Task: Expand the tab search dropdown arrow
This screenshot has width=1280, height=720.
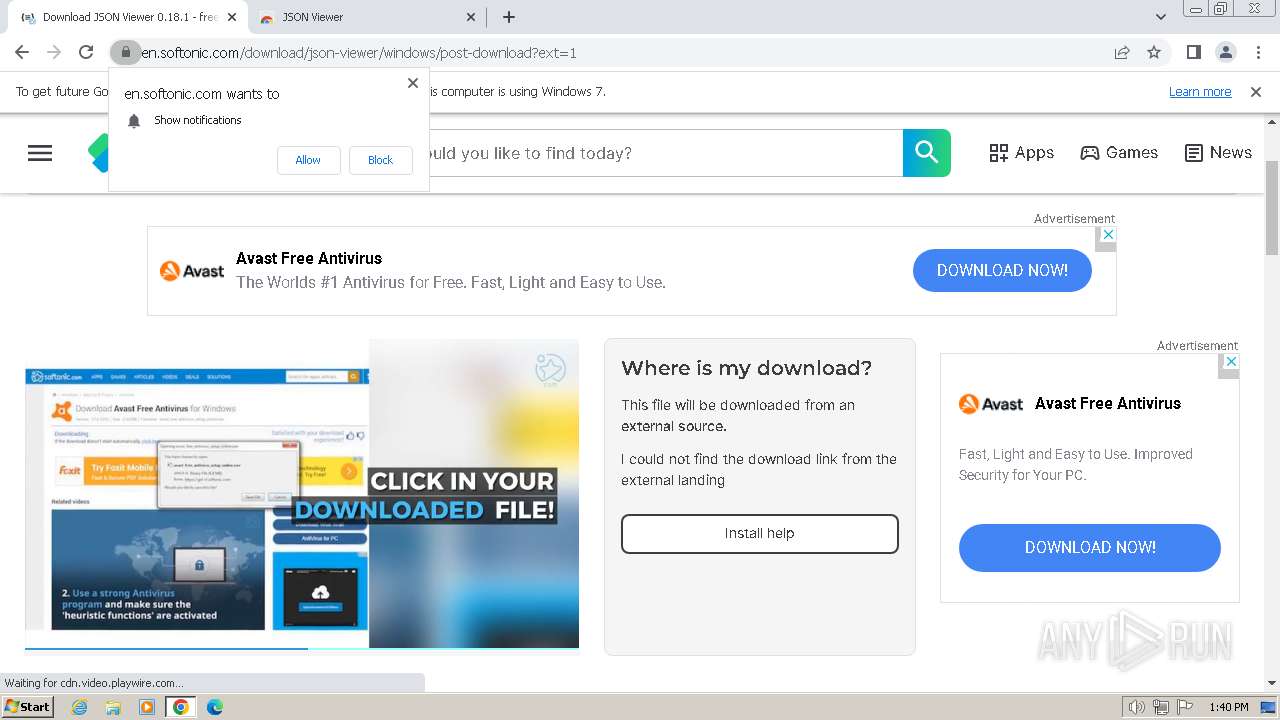Action: 1161,17
